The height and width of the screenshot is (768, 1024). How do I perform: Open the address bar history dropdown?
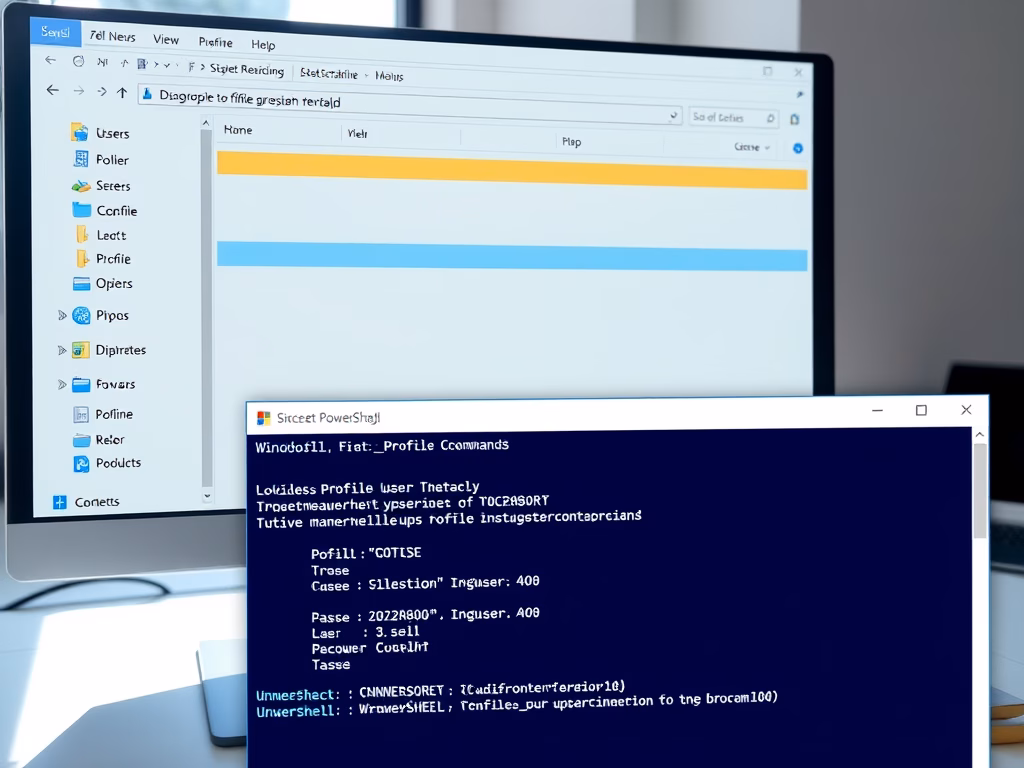click(x=674, y=117)
